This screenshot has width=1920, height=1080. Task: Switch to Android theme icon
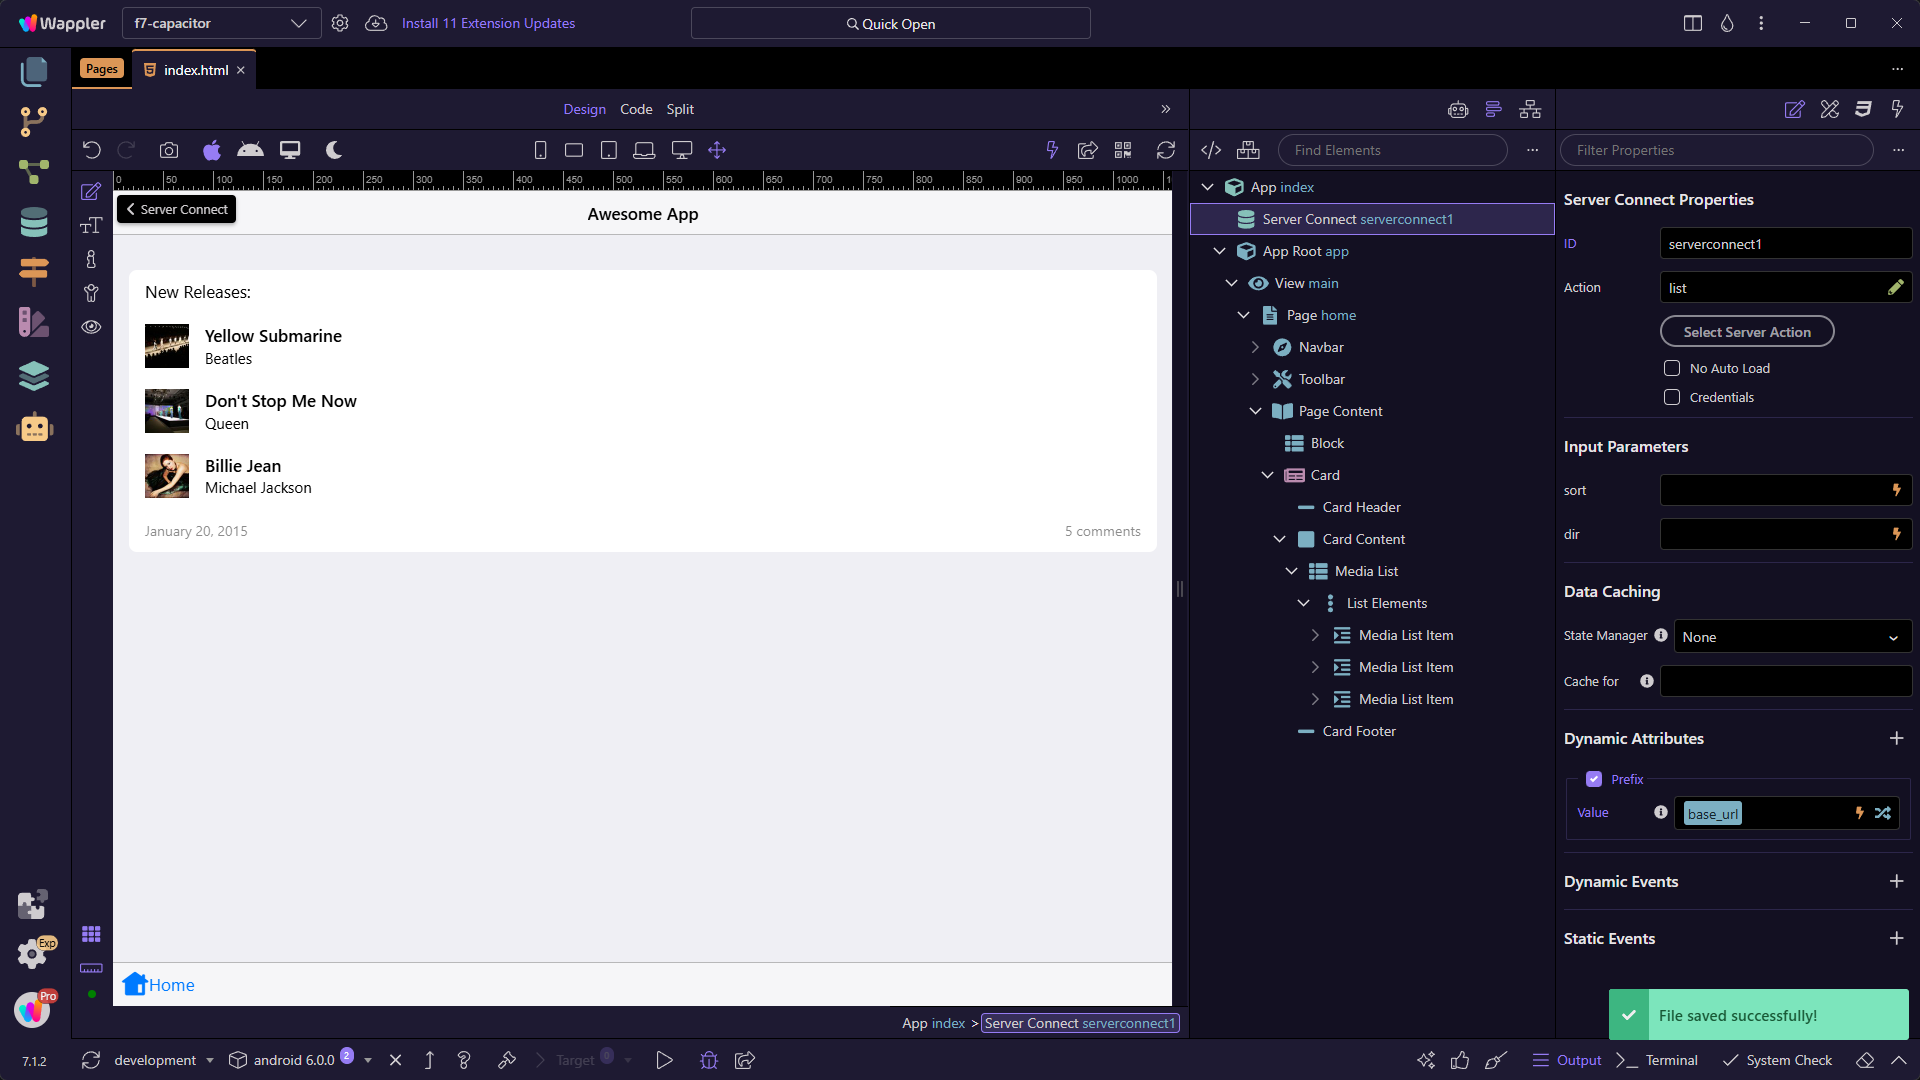250,150
